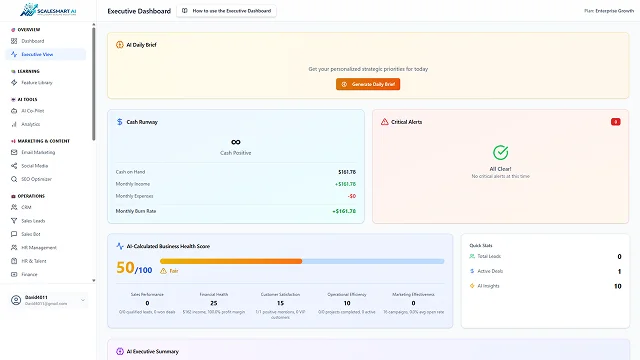640x360 pixels.
Task: Click the 50/100 health score value
Action: click(134, 268)
